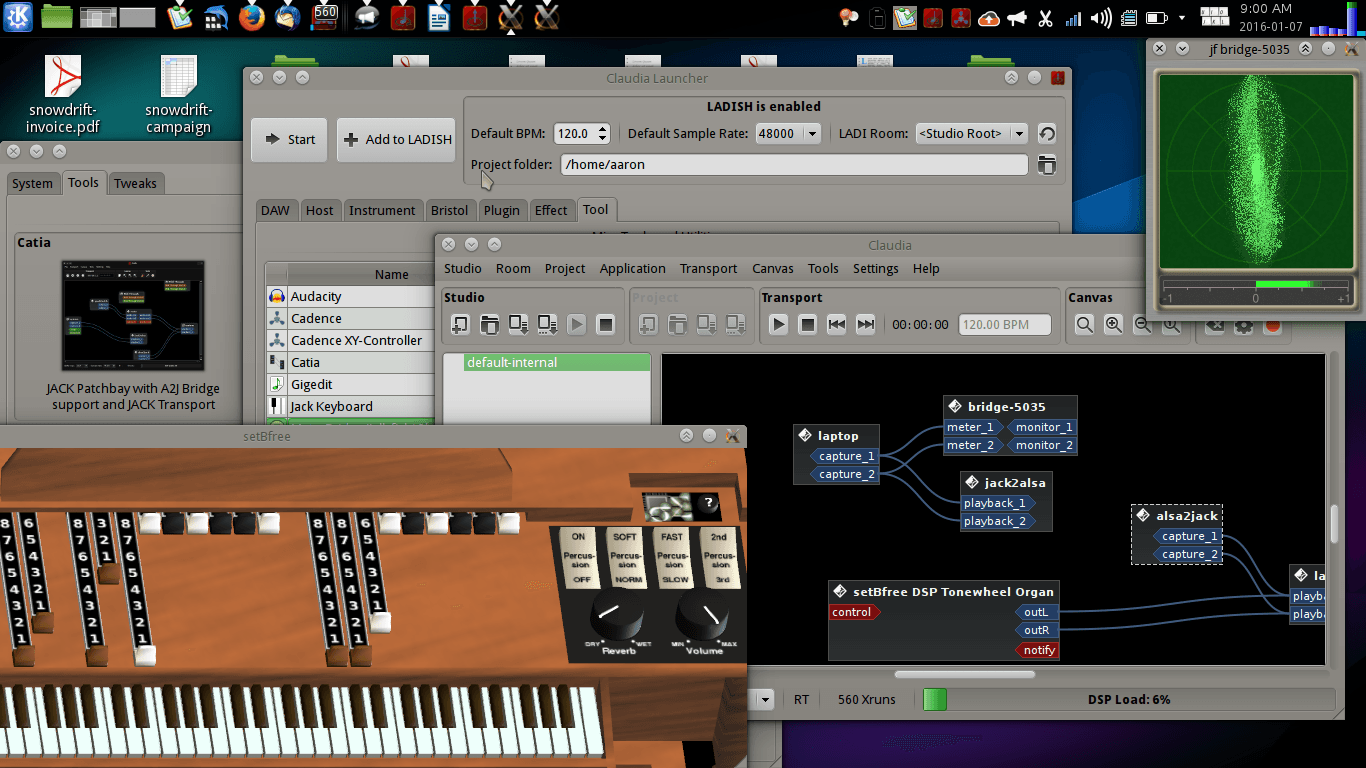Click the canvas zoom-fit magnifier icon
Viewport: 1366px width, 768px height.
tap(1084, 324)
